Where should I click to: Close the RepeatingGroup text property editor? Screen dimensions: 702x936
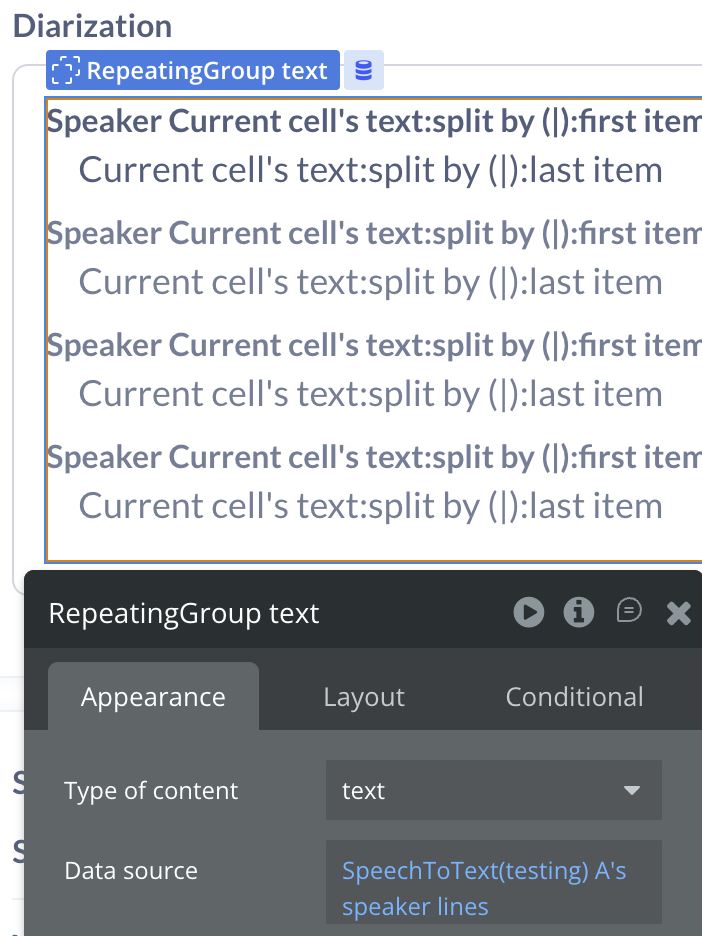[679, 613]
